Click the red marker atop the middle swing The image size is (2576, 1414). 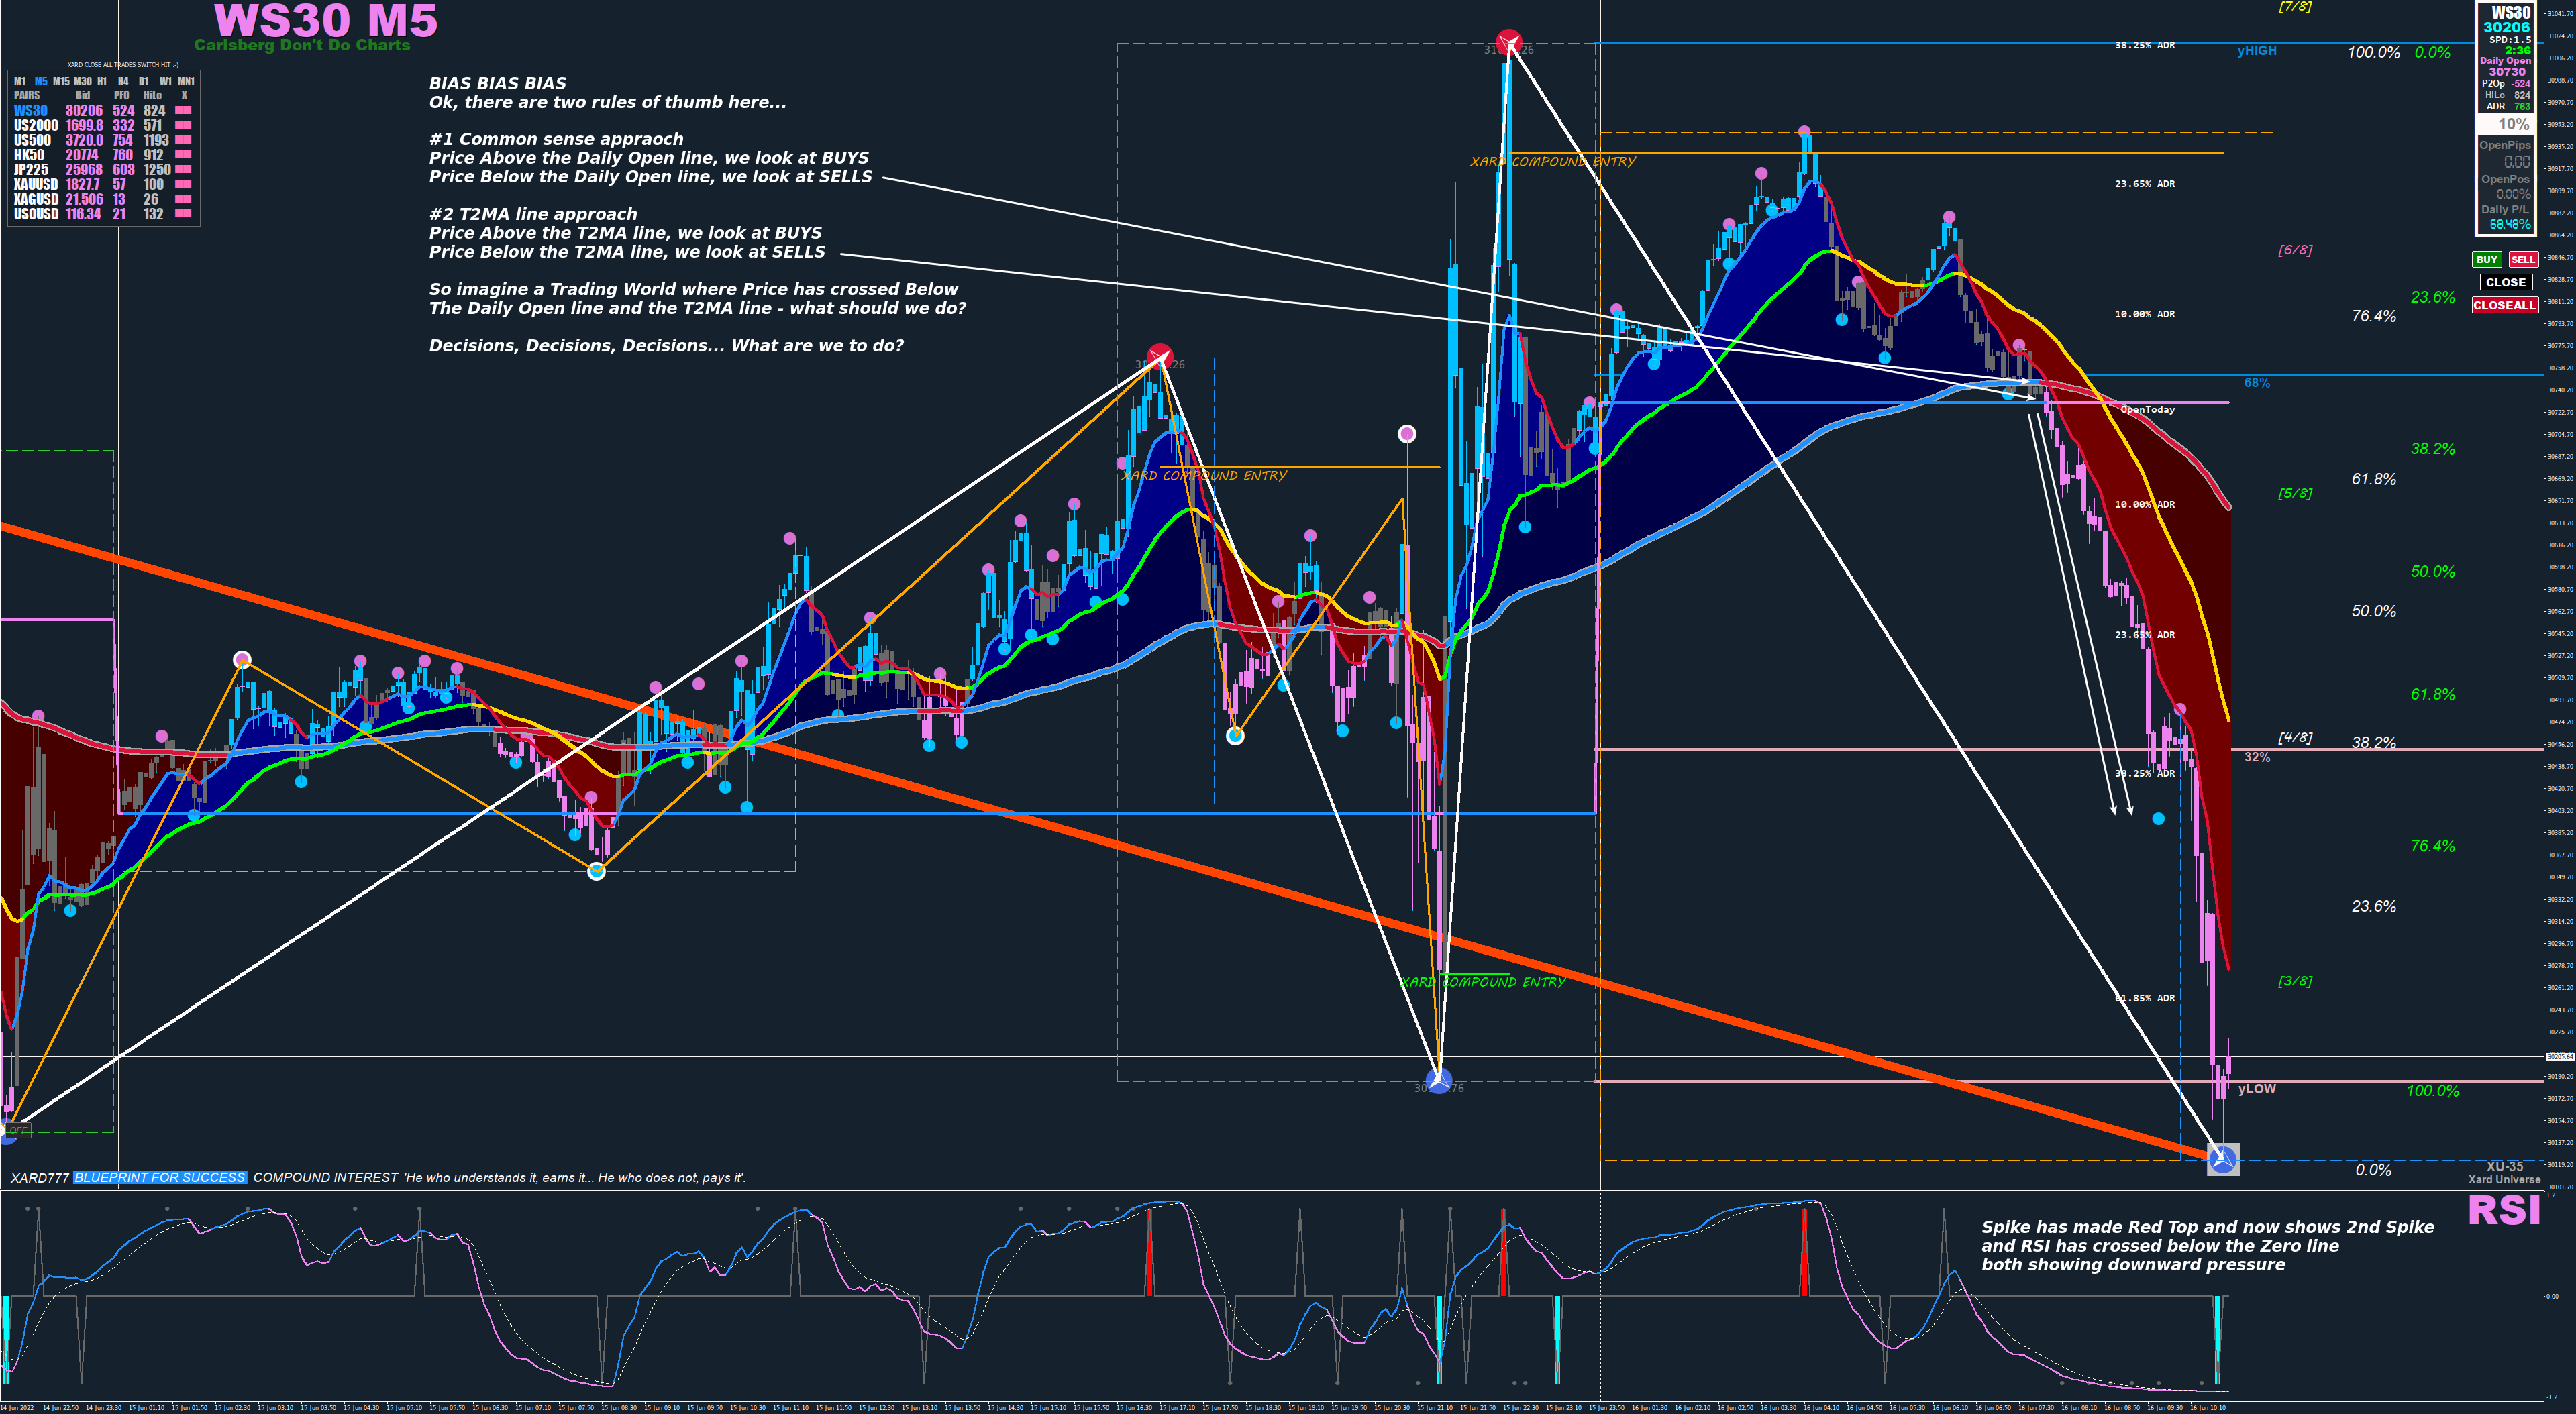tap(1159, 356)
